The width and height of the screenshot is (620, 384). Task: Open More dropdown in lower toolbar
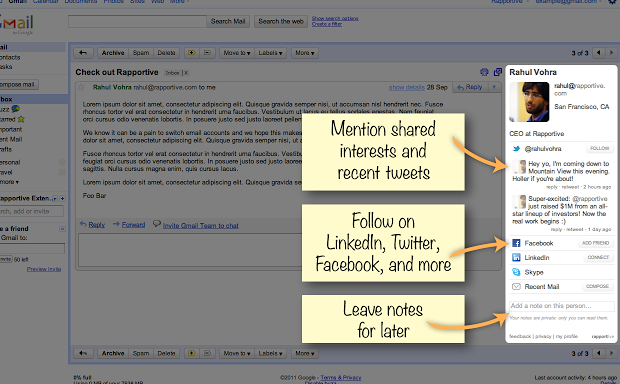click(304, 353)
